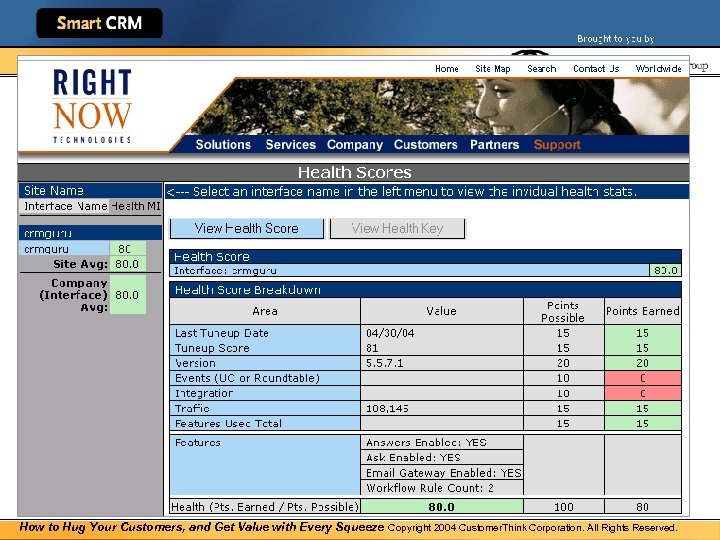Click the Points Earned column header
720x540 pixels.
coord(643,311)
